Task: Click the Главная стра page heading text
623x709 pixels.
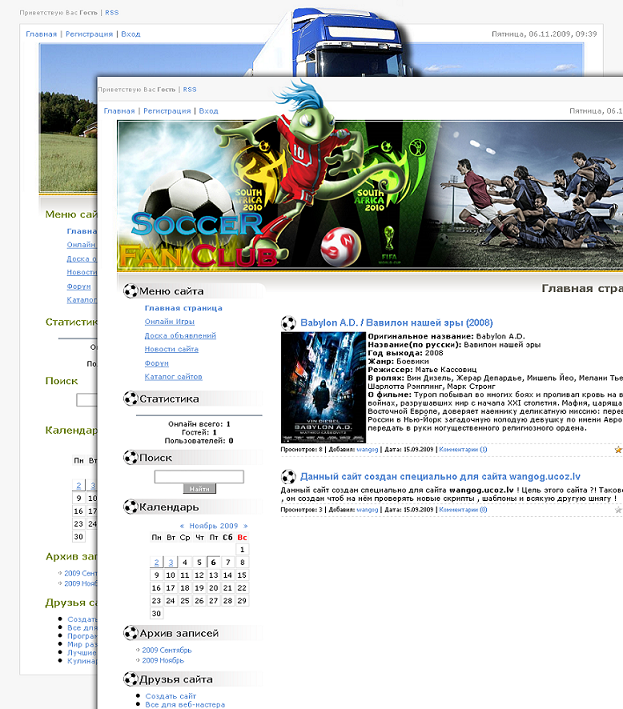Action: coord(582,288)
